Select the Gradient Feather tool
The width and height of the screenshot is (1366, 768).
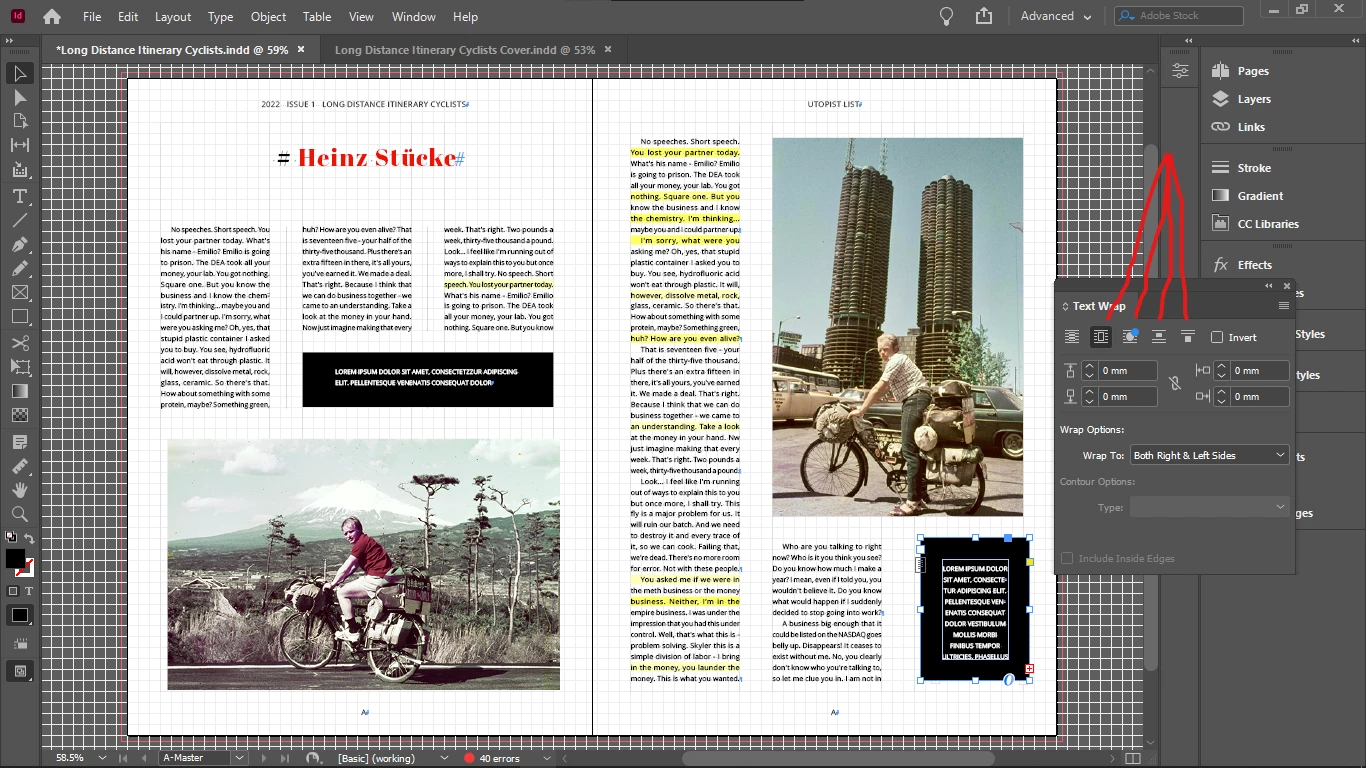20,415
